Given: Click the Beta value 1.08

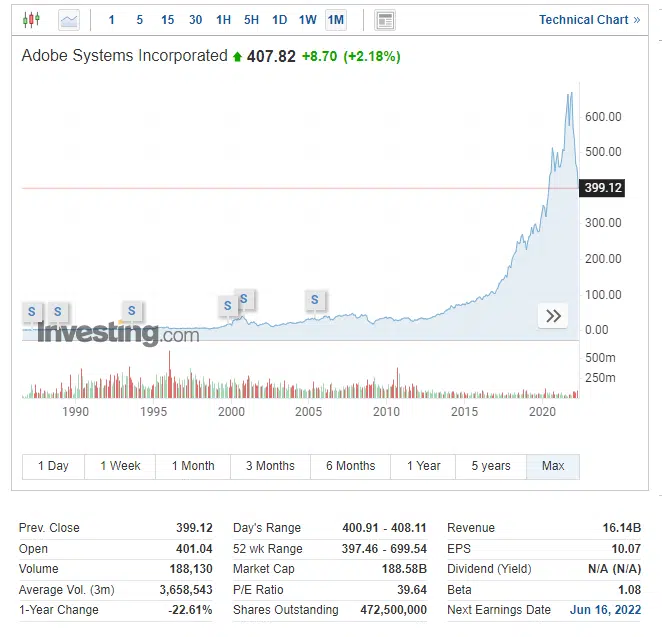Looking at the screenshot, I should click(629, 590).
